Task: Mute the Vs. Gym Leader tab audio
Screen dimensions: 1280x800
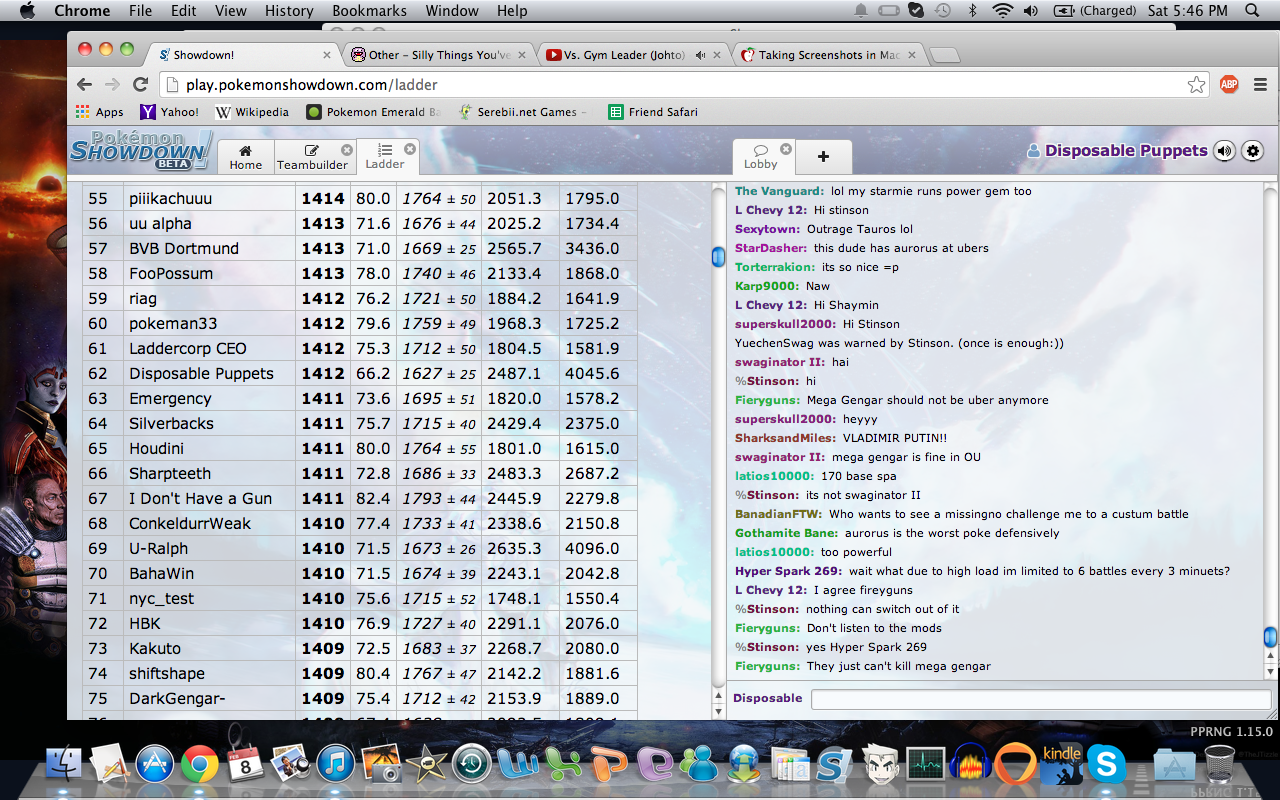Action: pos(701,55)
